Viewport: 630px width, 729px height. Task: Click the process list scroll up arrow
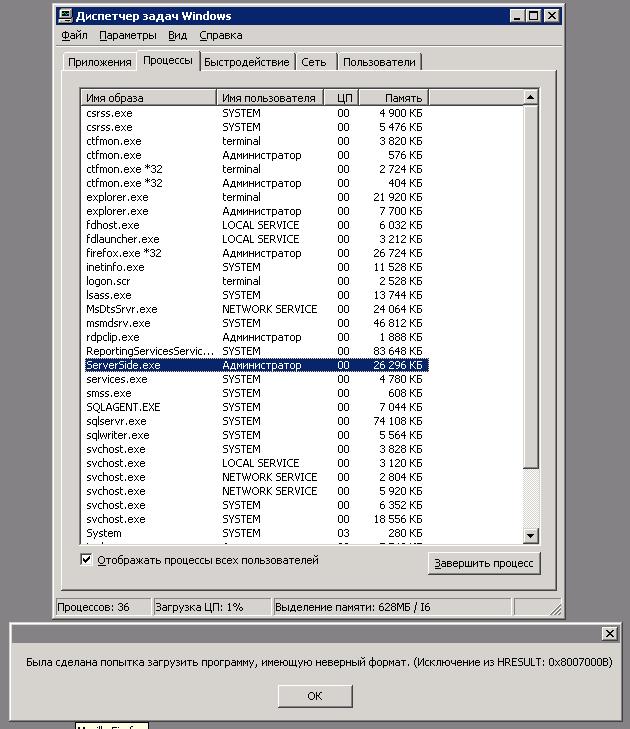point(531,97)
